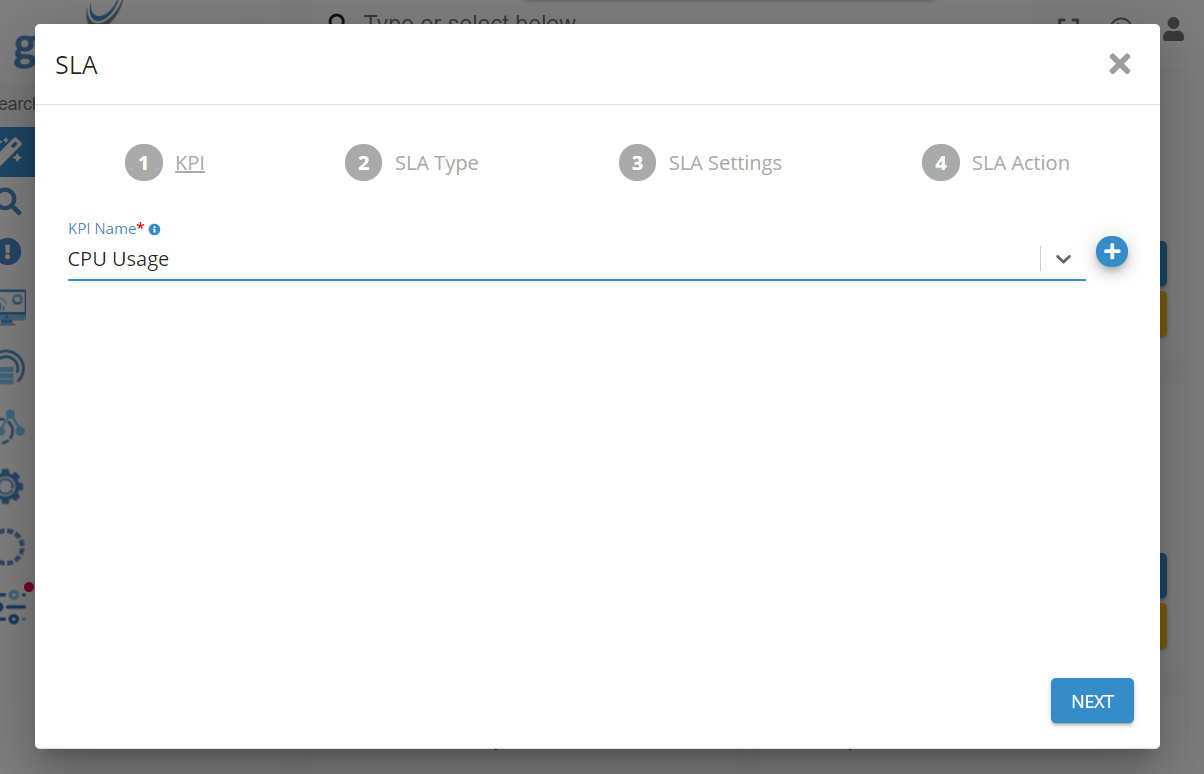Viewport: 1204px width, 774px height.
Task: Click the info icon beside KPI Name
Action: [x=154, y=230]
